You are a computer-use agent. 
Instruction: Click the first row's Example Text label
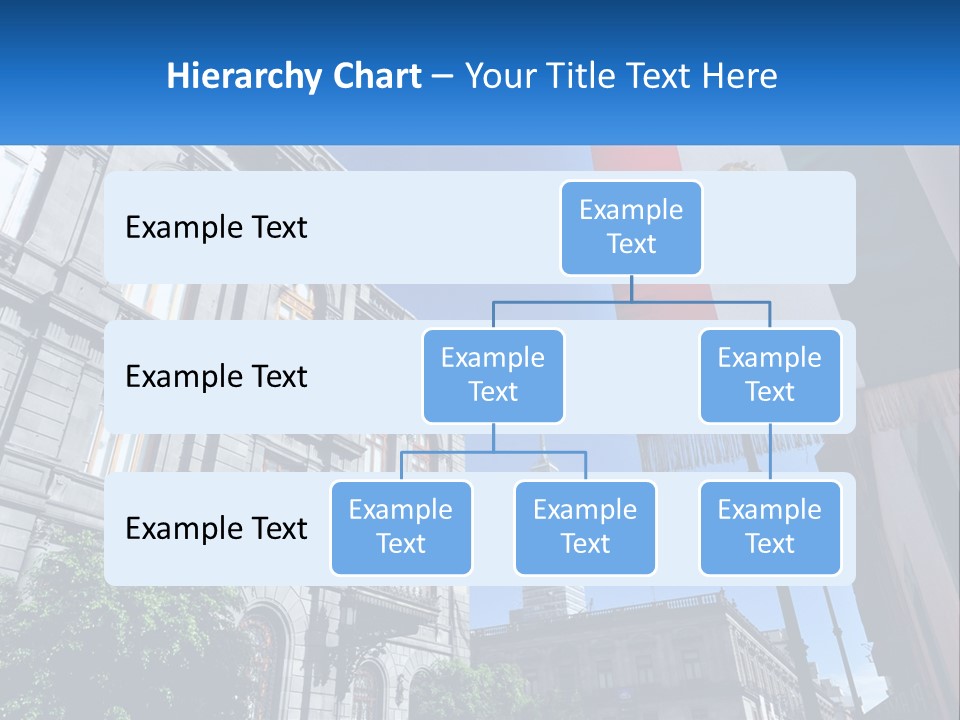(x=216, y=228)
